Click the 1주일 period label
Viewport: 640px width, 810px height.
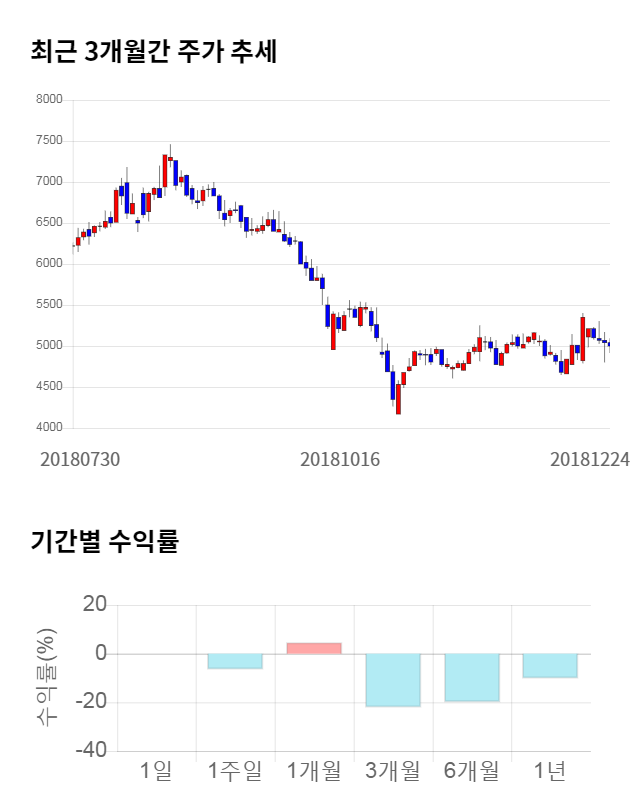[235, 771]
